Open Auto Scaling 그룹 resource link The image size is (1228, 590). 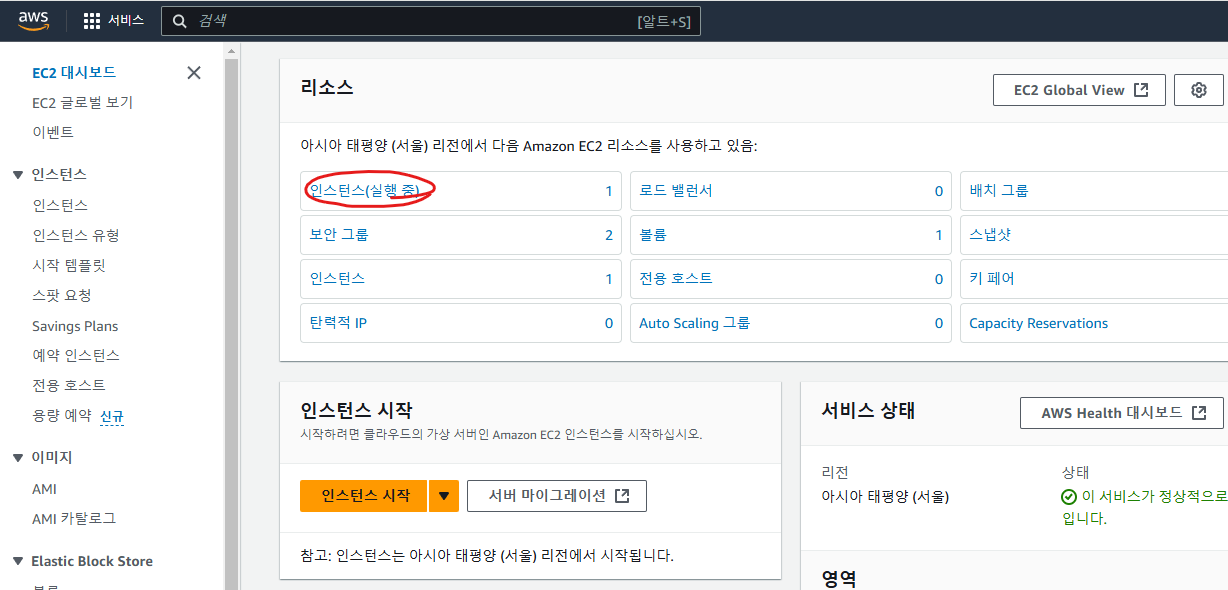(x=695, y=323)
